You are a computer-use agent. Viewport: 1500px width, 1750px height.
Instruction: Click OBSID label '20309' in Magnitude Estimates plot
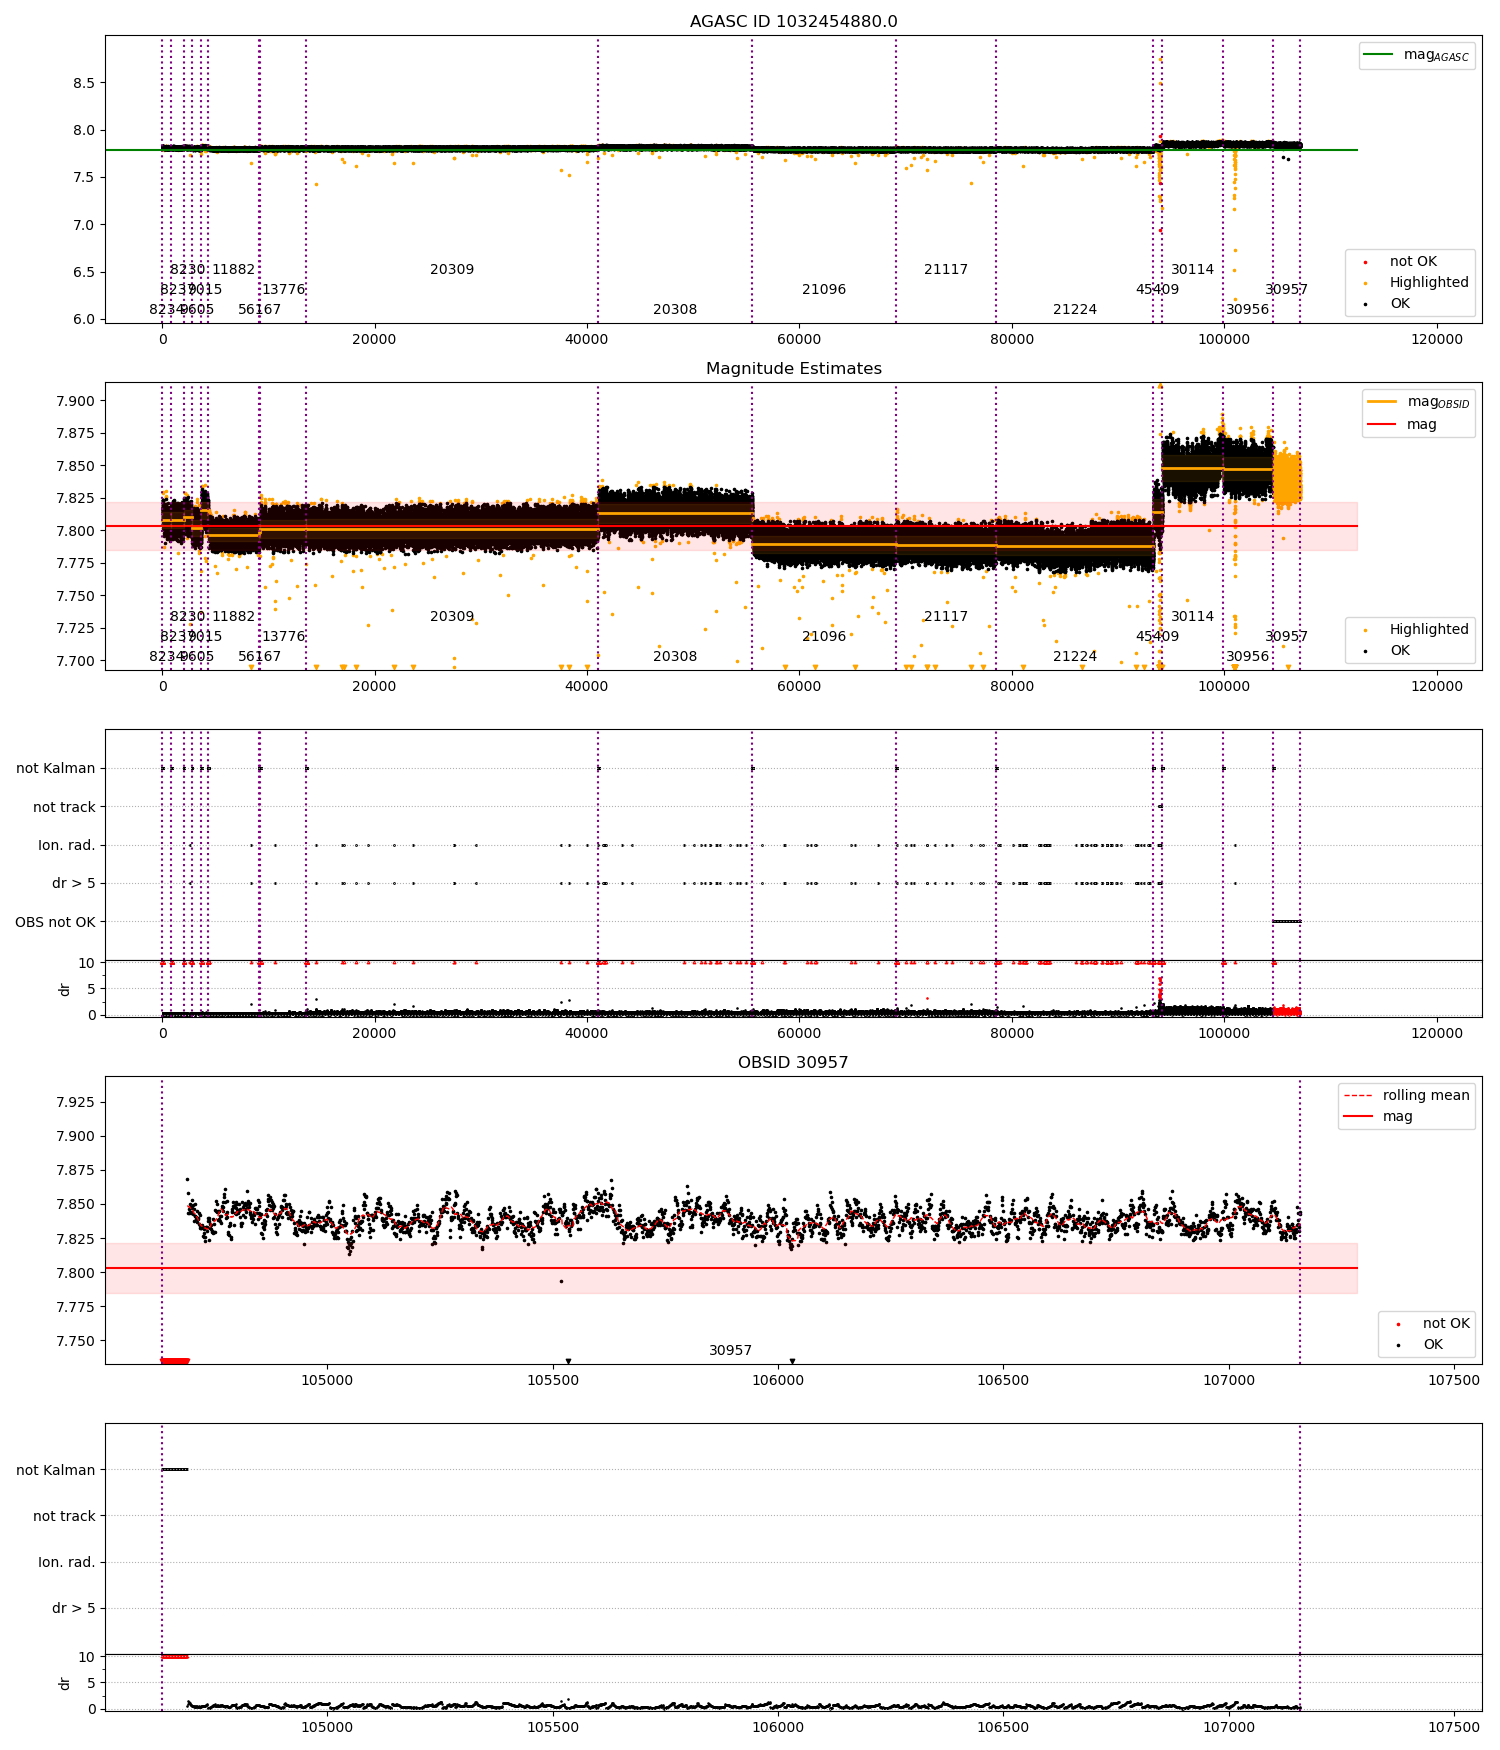(452, 617)
